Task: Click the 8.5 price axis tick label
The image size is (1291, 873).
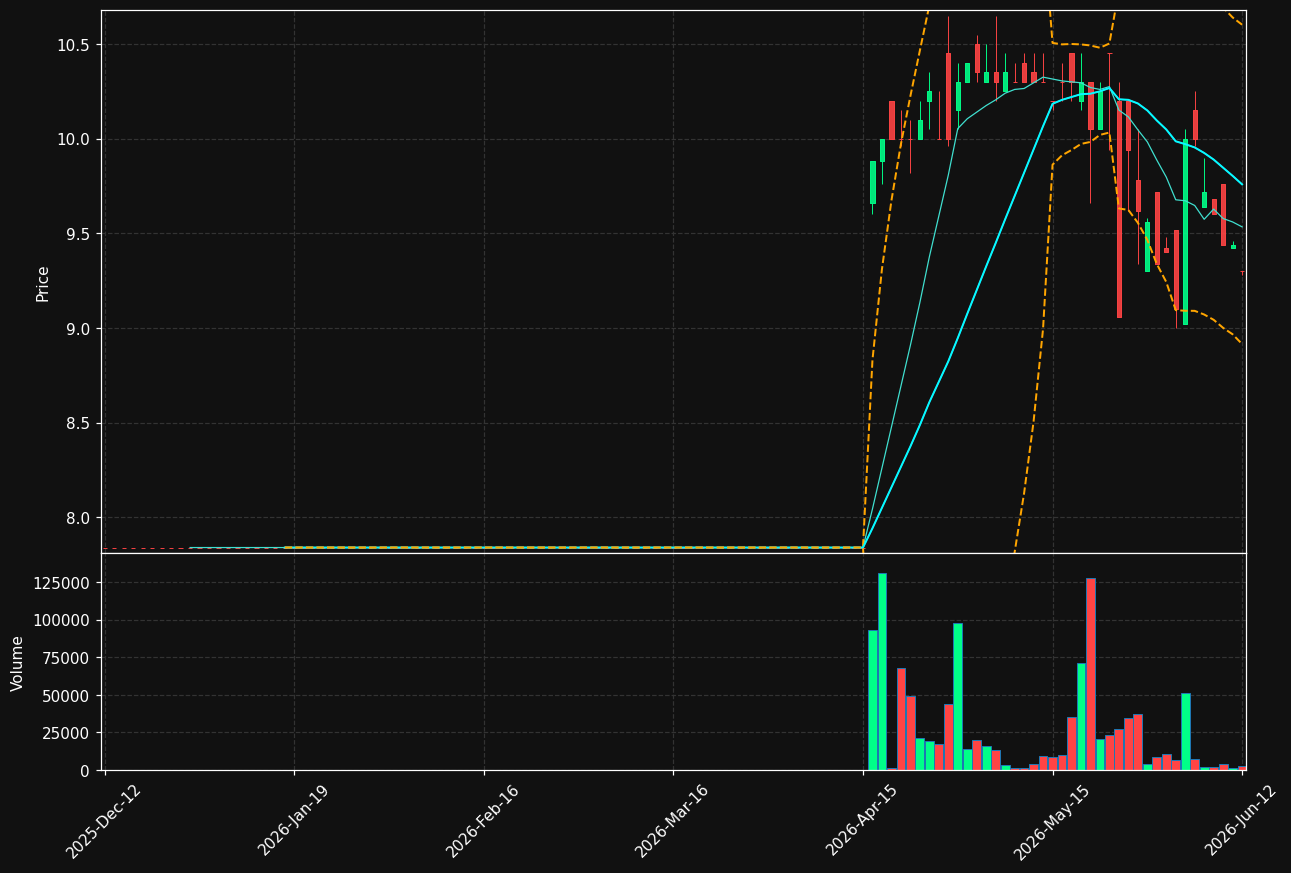Action: (78, 423)
